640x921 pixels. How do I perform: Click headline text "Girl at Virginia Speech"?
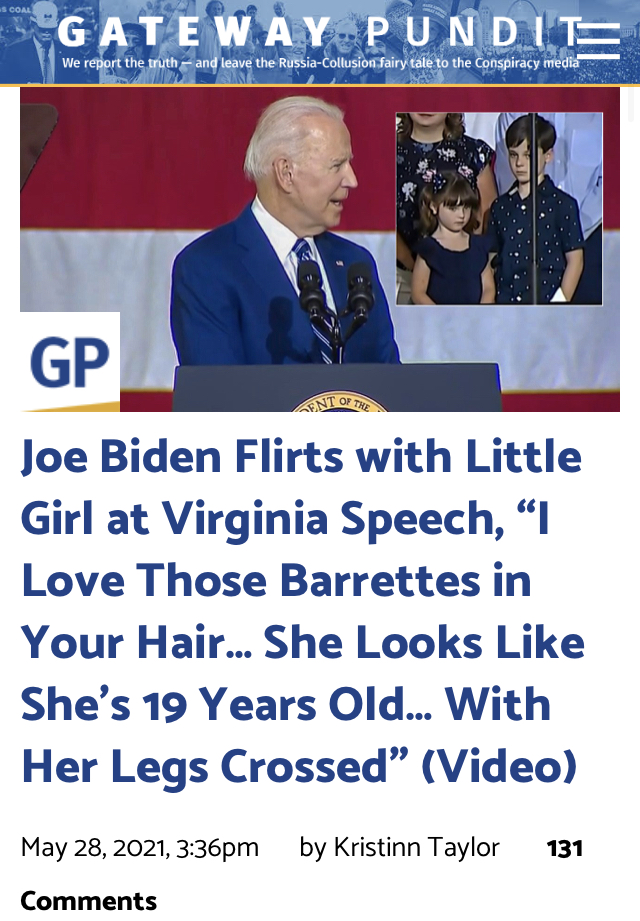tap(262, 519)
